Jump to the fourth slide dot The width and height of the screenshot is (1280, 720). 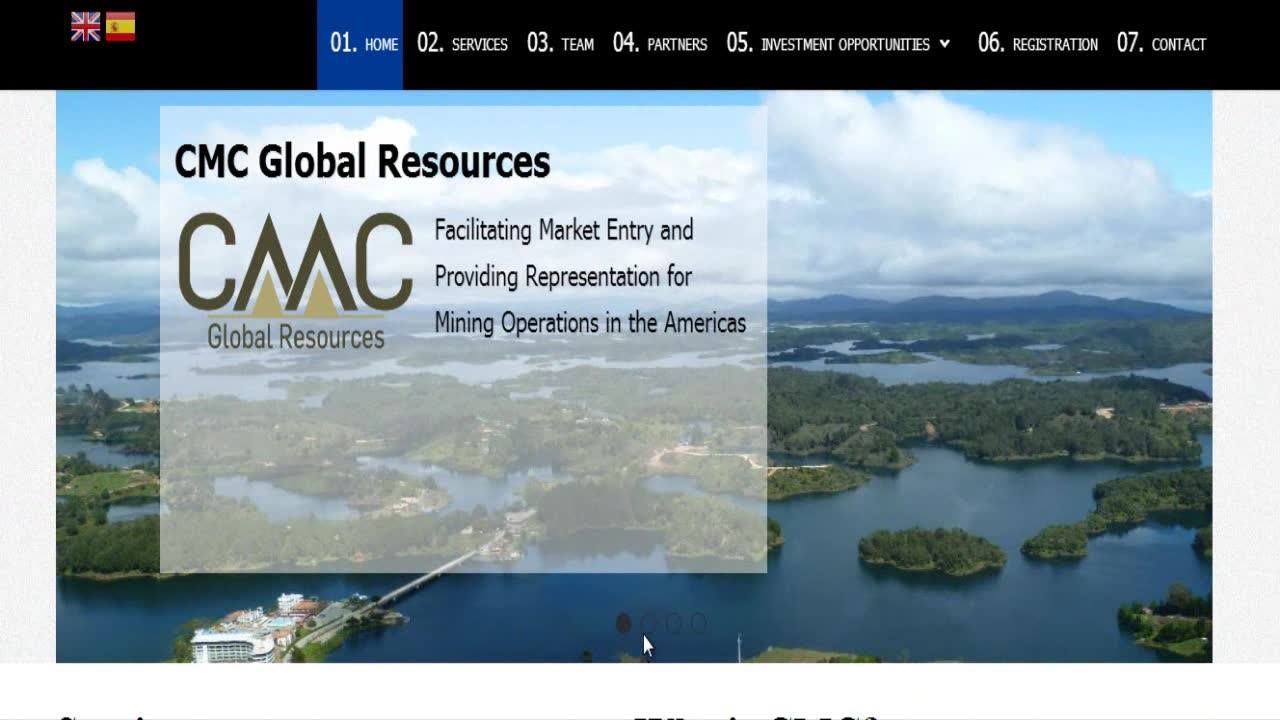[x=698, y=623]
